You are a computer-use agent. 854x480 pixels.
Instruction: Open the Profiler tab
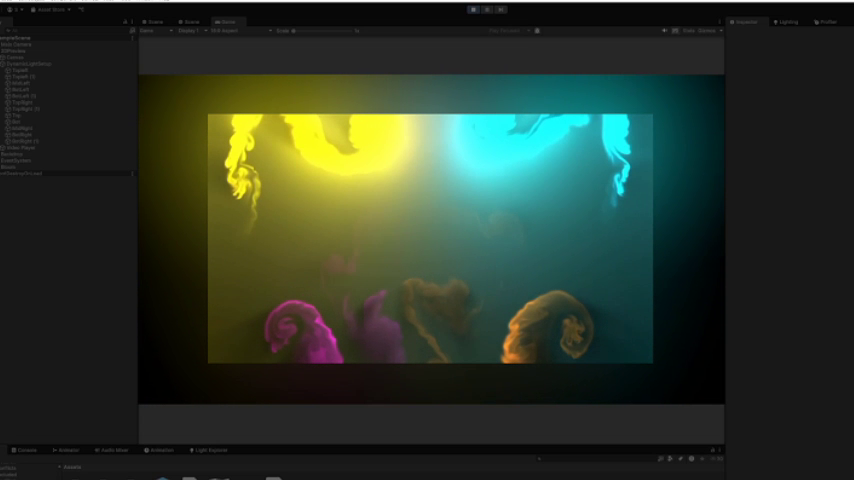pos(826,22)
